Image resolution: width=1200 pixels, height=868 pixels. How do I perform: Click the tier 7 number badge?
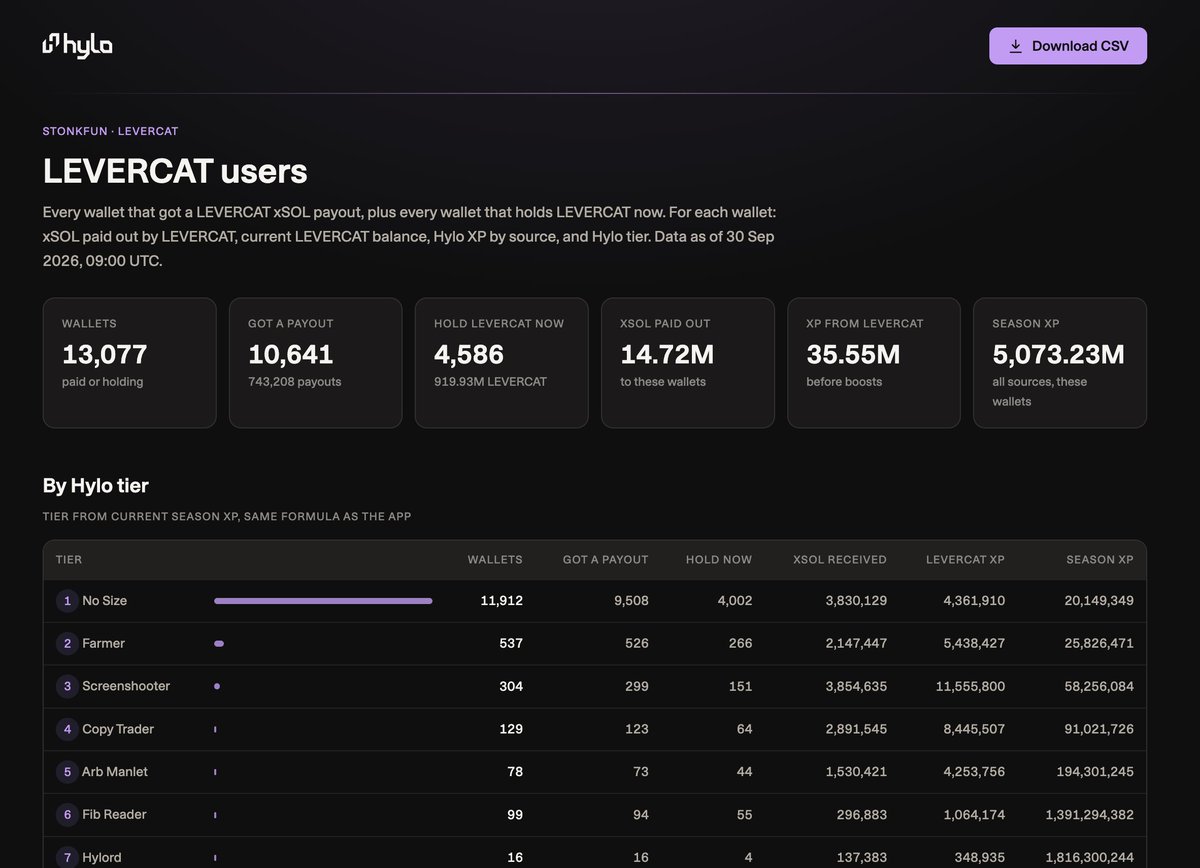pos(67,858)
